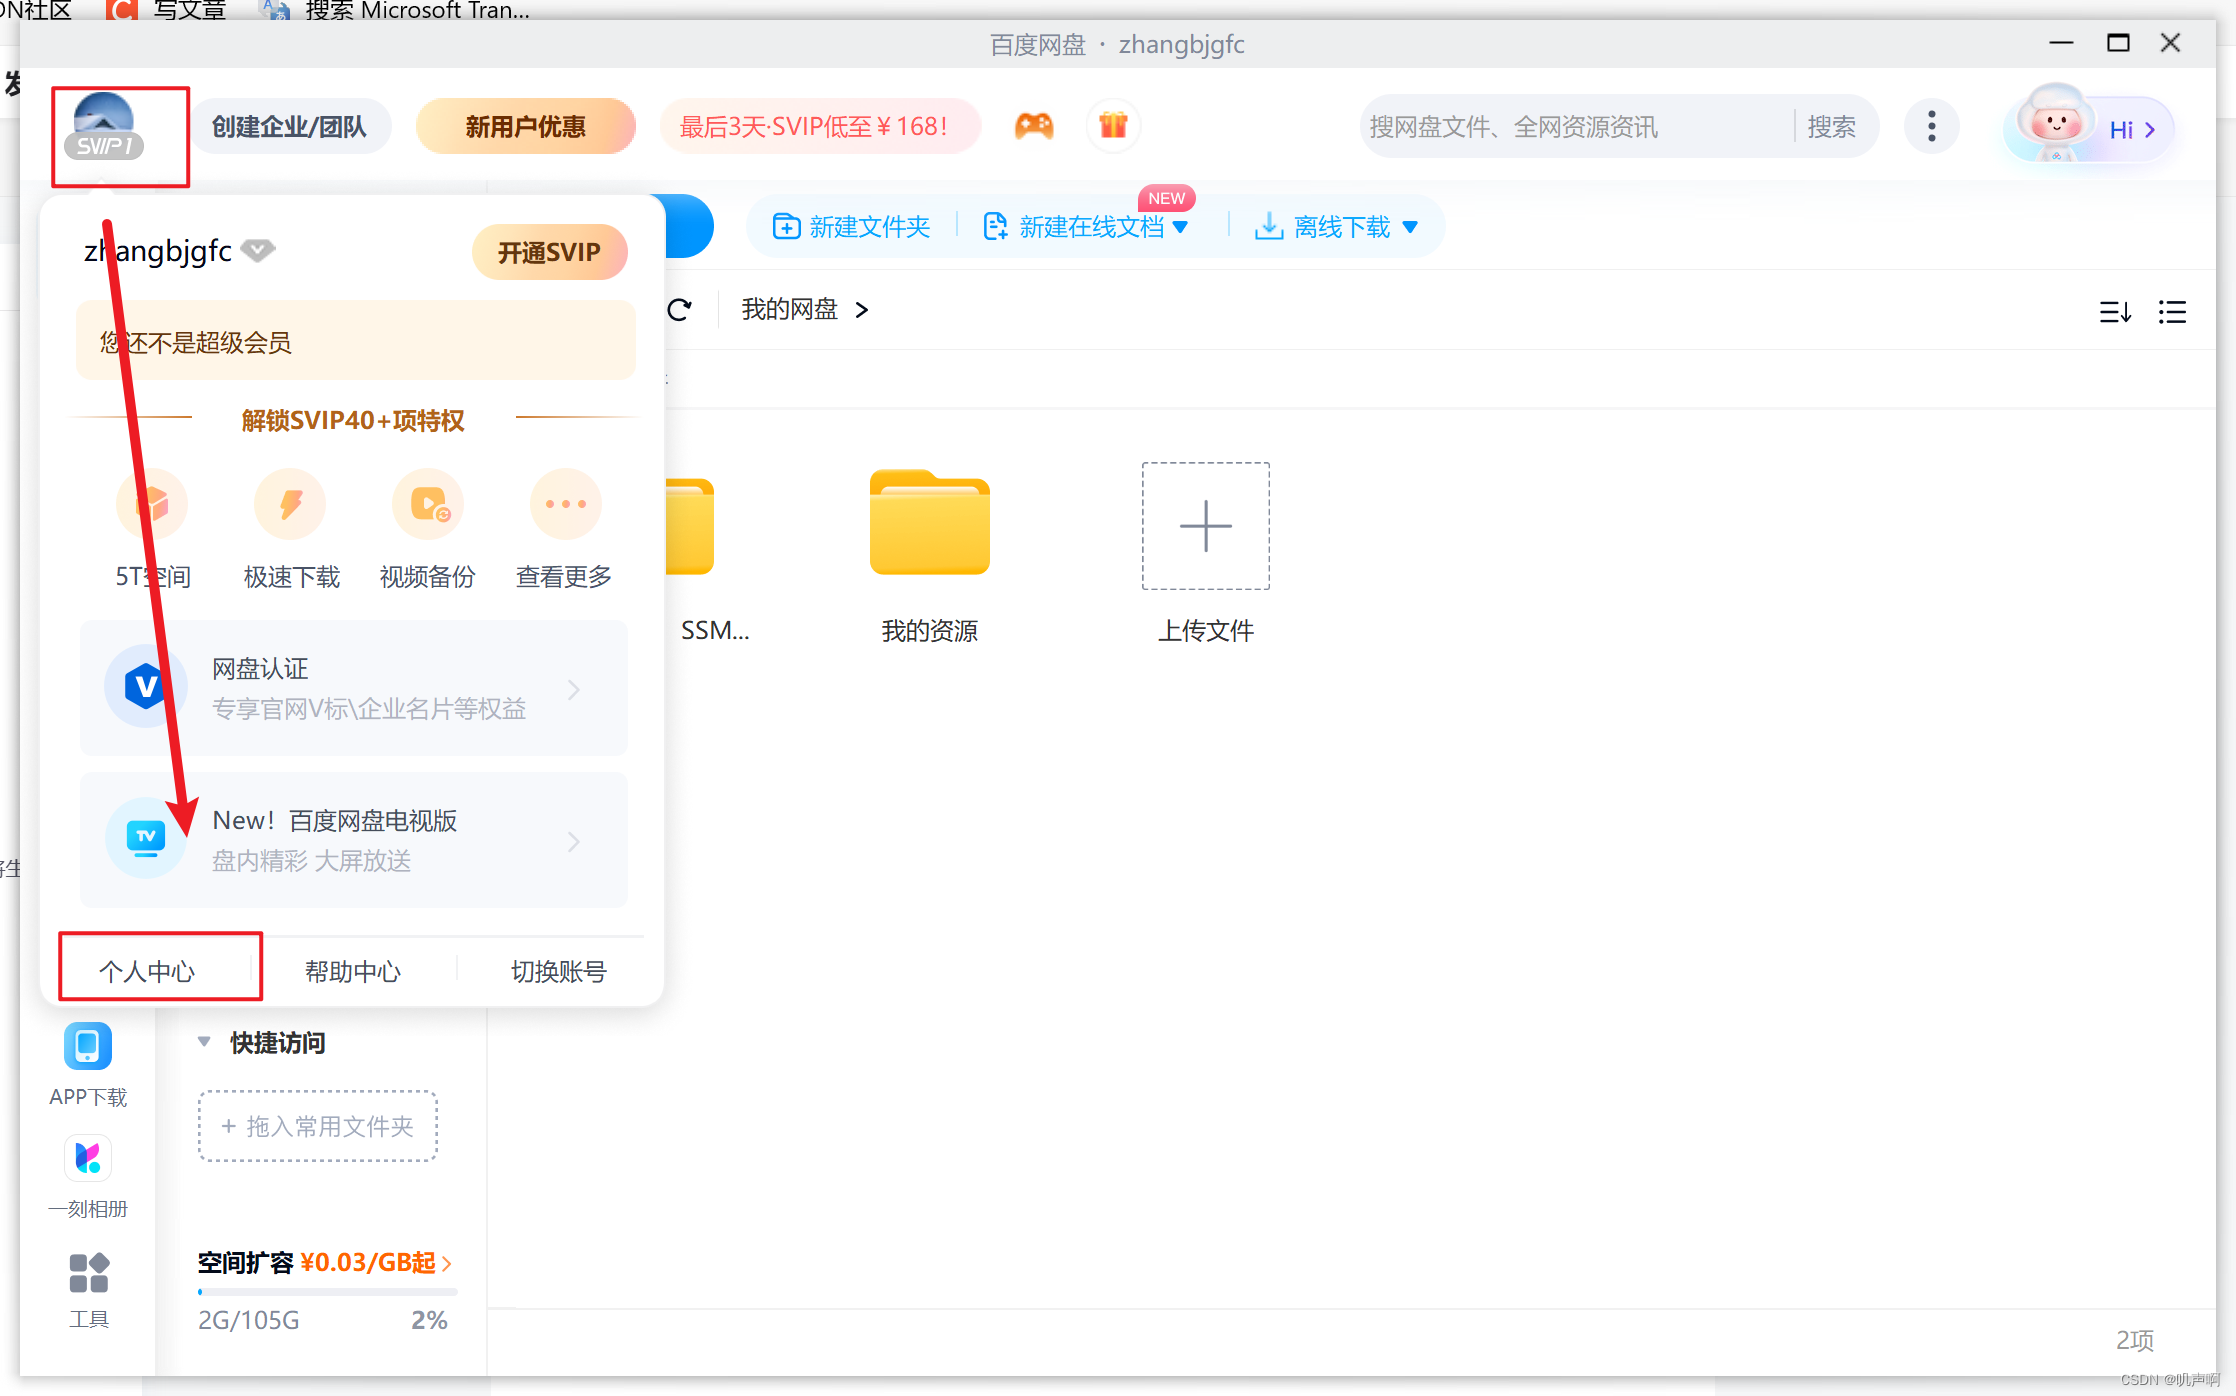Image resolution: width=2236 pixels, height=1396 pixels.
Task: Click the 新用户优惠 button
Action: (x=525, y=127)
